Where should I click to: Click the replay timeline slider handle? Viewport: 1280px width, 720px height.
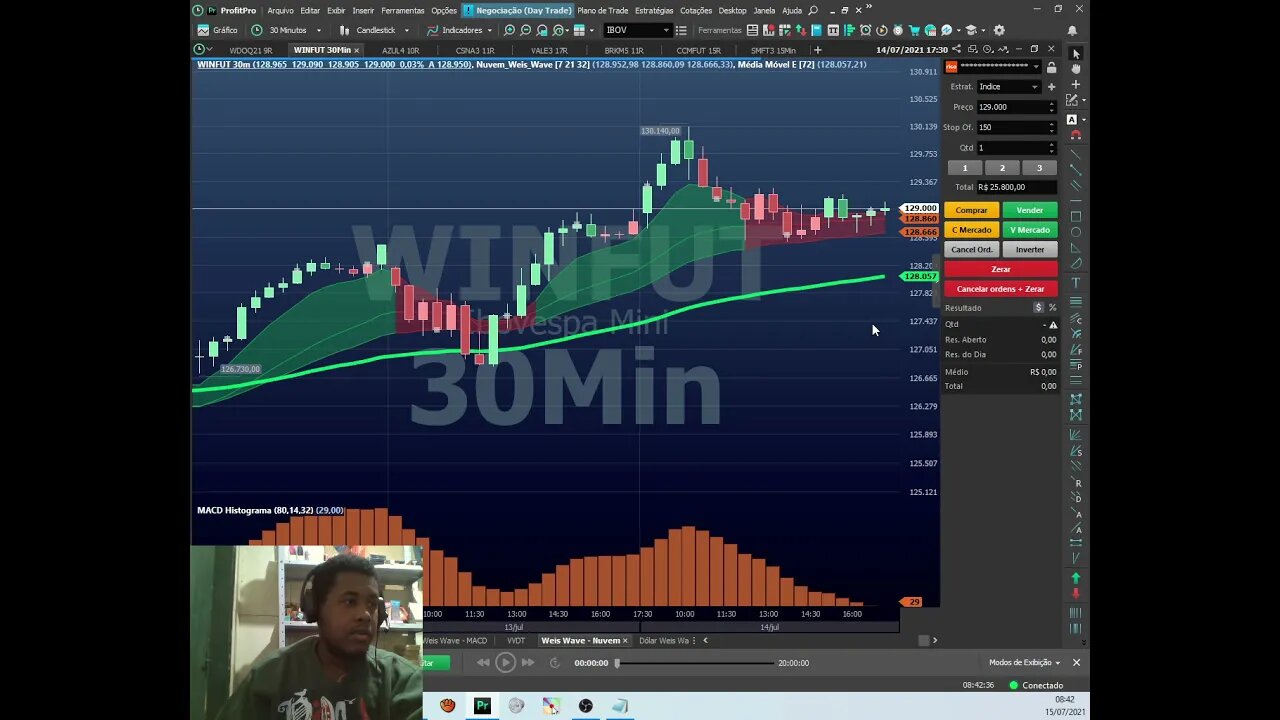pos(617,662)
